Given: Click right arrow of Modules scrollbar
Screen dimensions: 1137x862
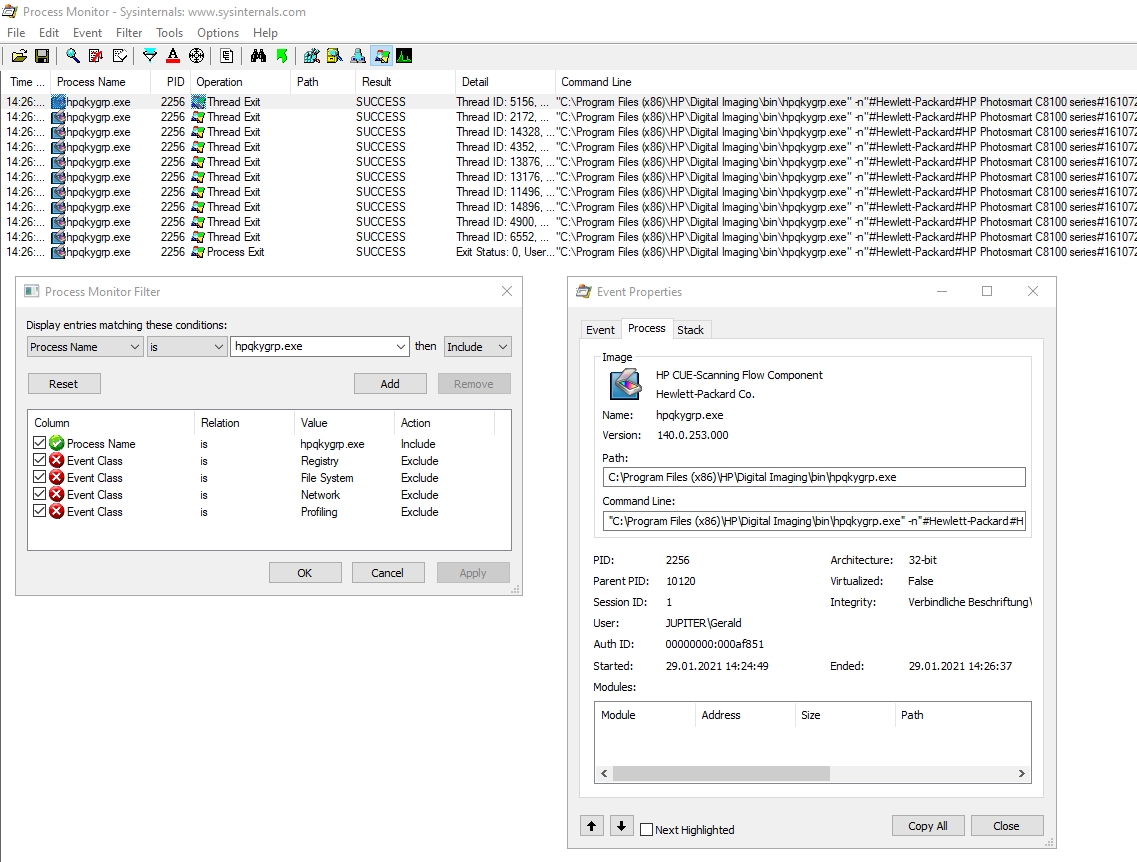Looking at the screenshot, I should pos(1022,774).
